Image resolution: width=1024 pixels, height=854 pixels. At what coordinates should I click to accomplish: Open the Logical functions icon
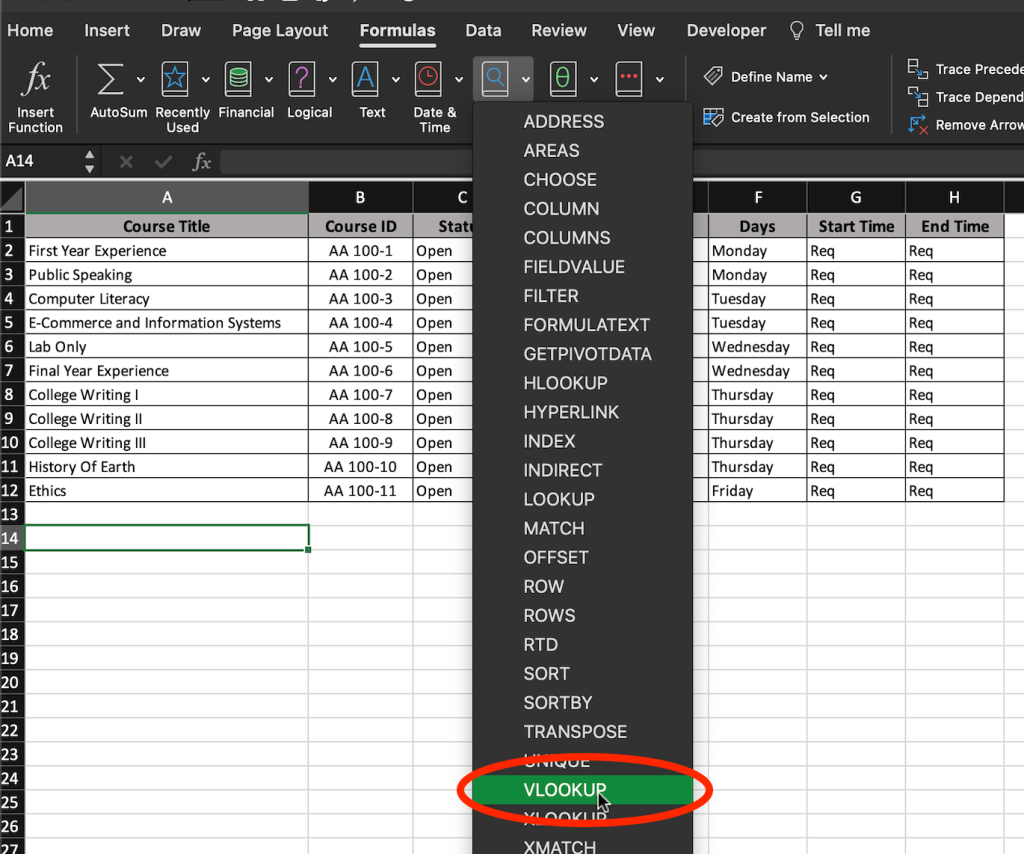[x=302, y=80]
